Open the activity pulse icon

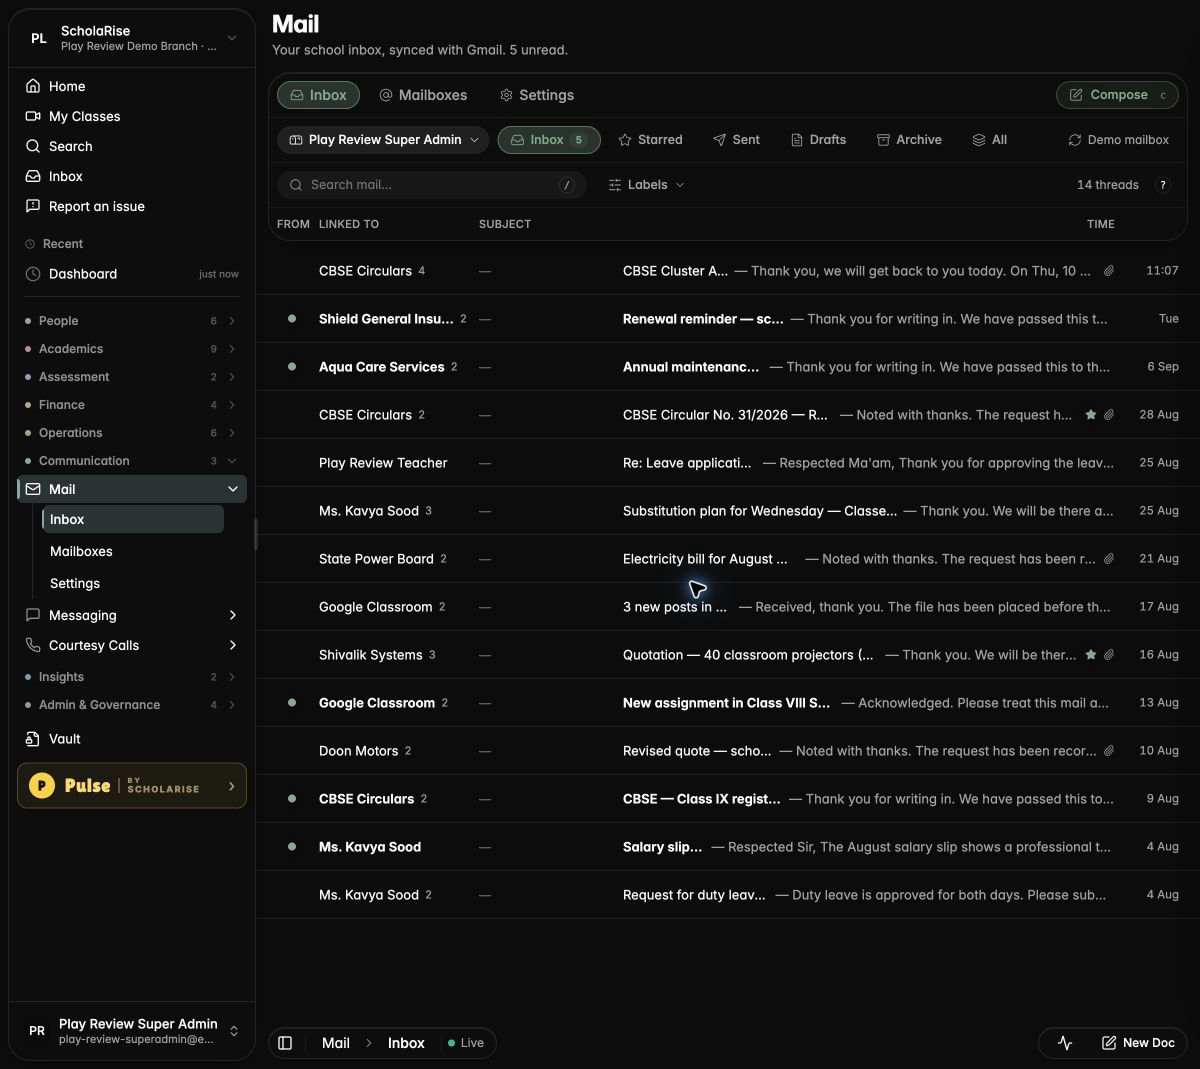click(x=1065, y=1043)
